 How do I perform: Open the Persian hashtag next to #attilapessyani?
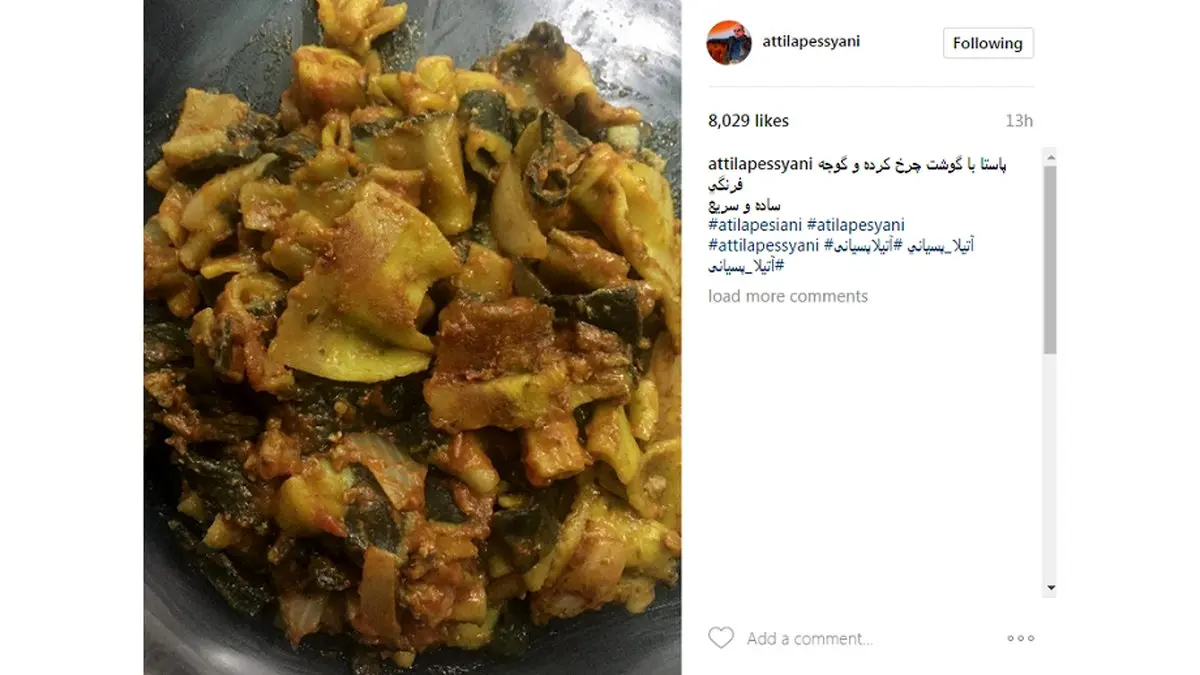click(x=860, y=246)
